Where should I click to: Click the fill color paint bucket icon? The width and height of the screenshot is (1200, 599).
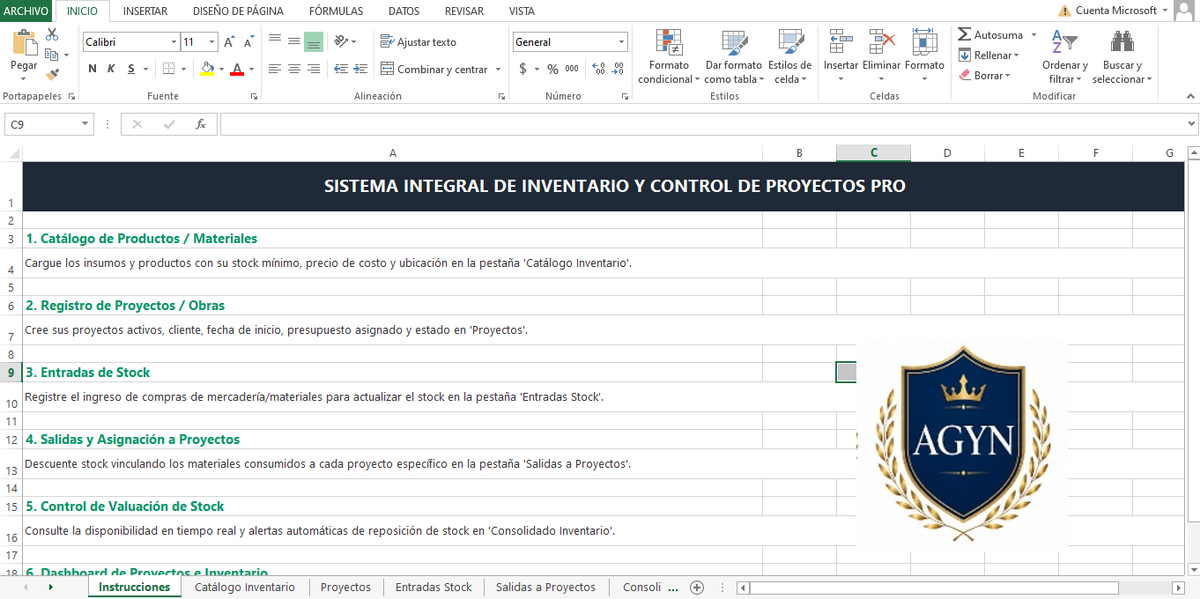207,69
